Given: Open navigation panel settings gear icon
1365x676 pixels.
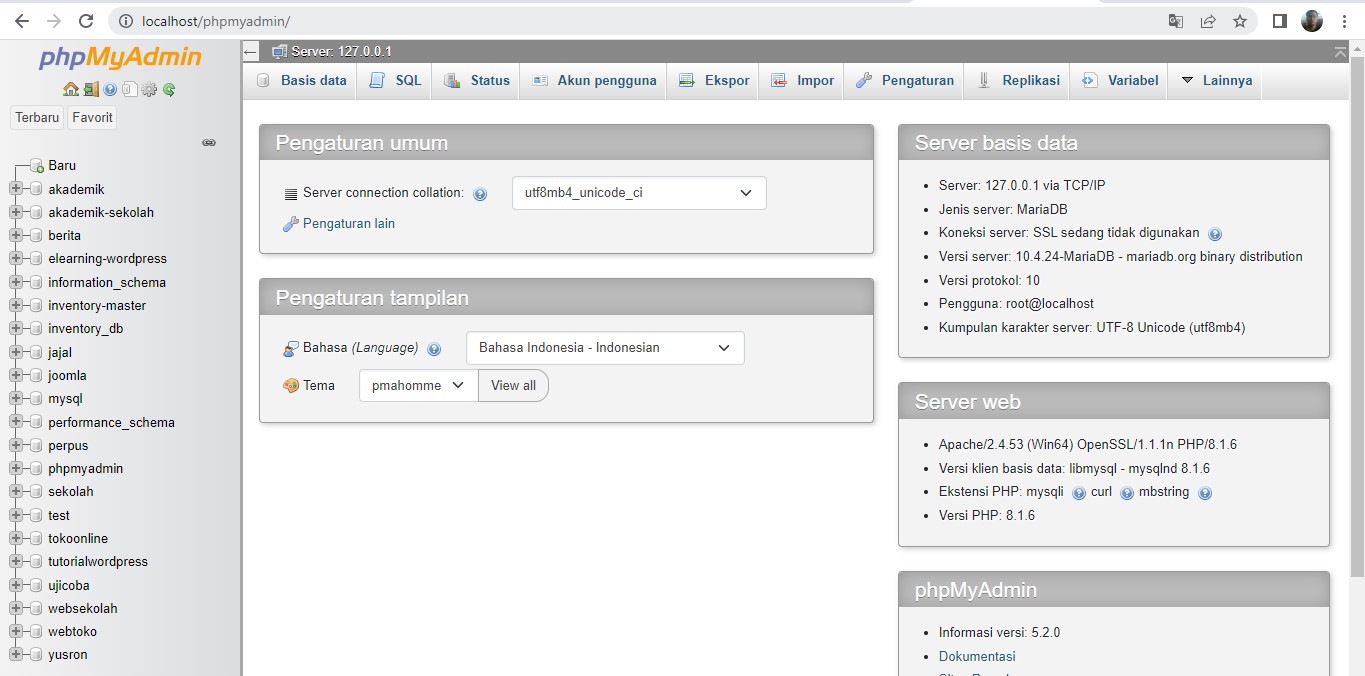Looking at the screenshot, I should tap(149, 90).
